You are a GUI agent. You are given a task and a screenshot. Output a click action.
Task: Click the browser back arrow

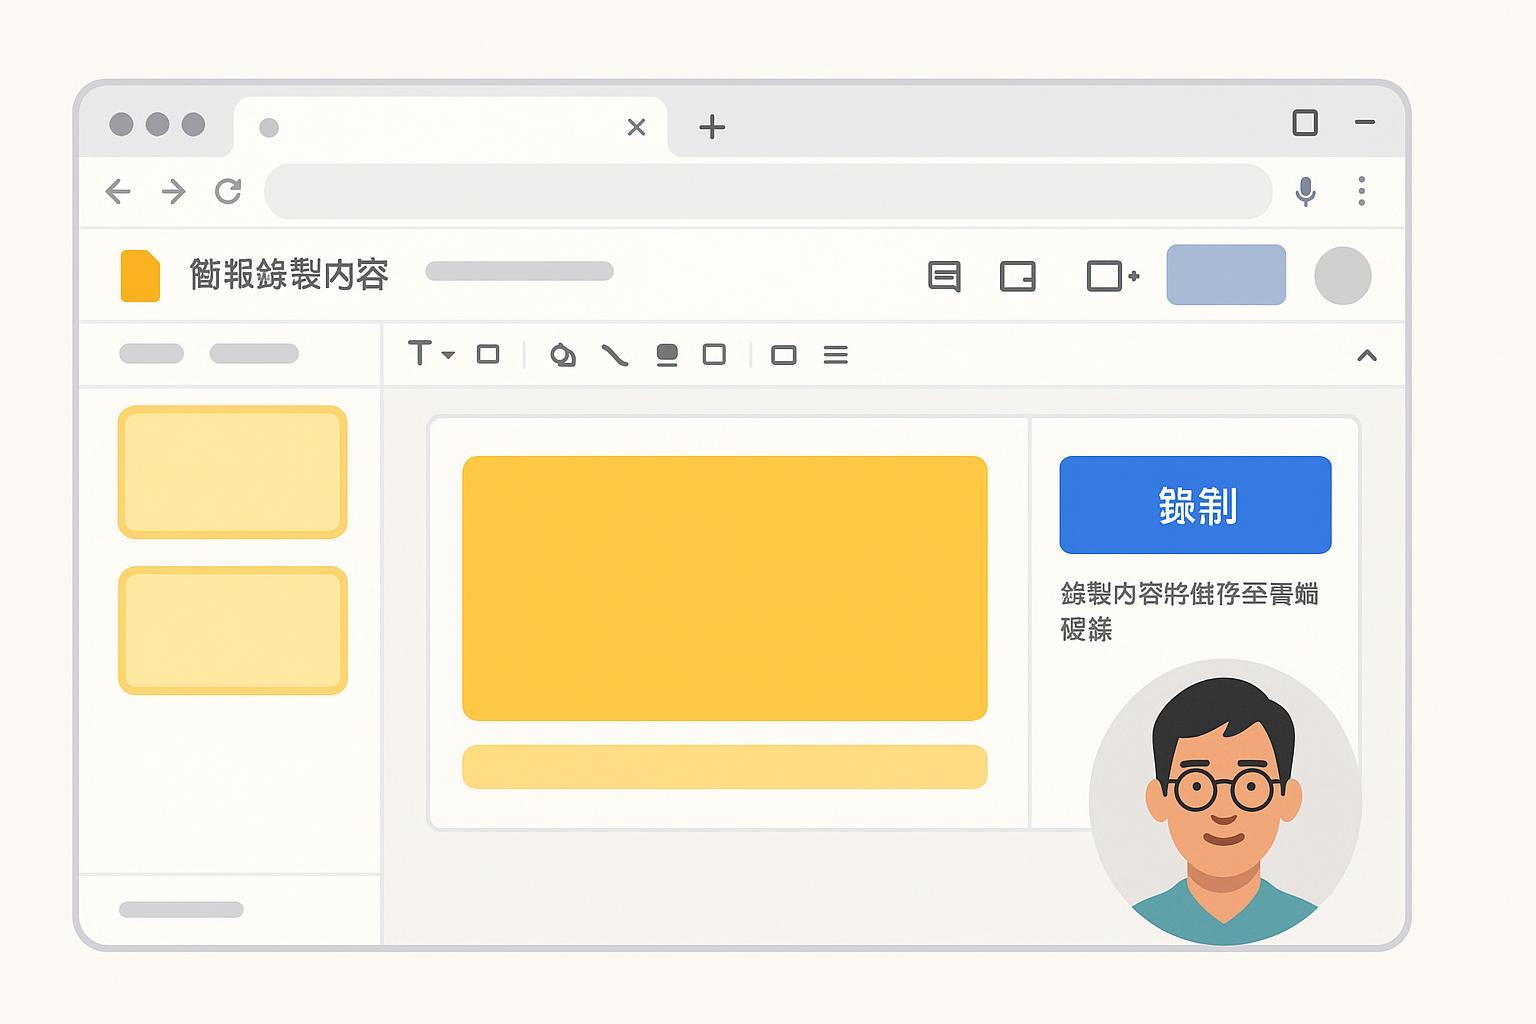118,191
